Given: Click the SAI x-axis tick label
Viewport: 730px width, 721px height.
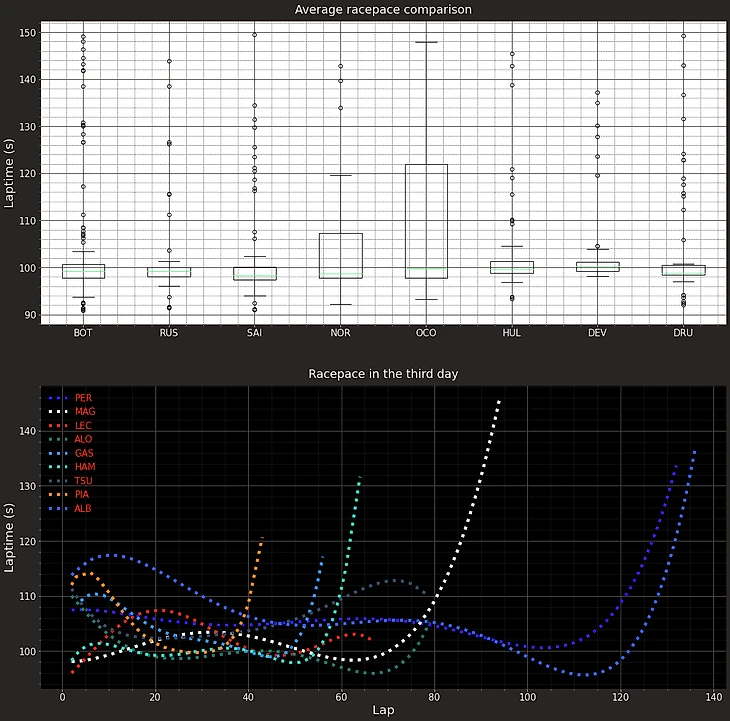Looking at the screenshot, I should pyautogui.click(x=255, y=333).
